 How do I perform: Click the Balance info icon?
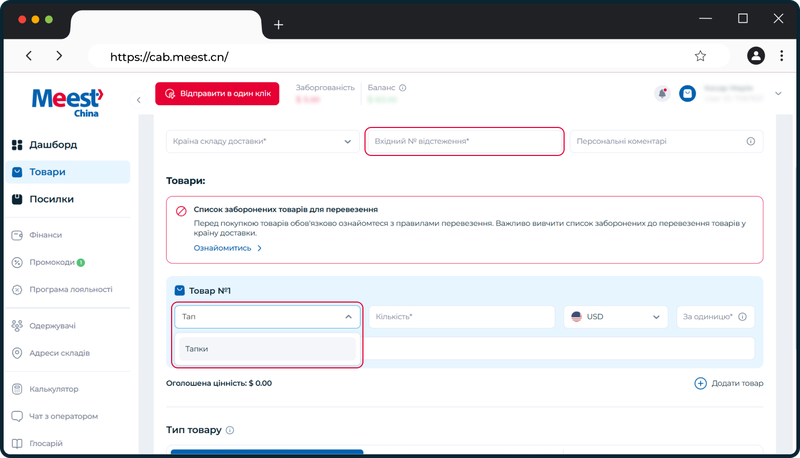[403, 88]
